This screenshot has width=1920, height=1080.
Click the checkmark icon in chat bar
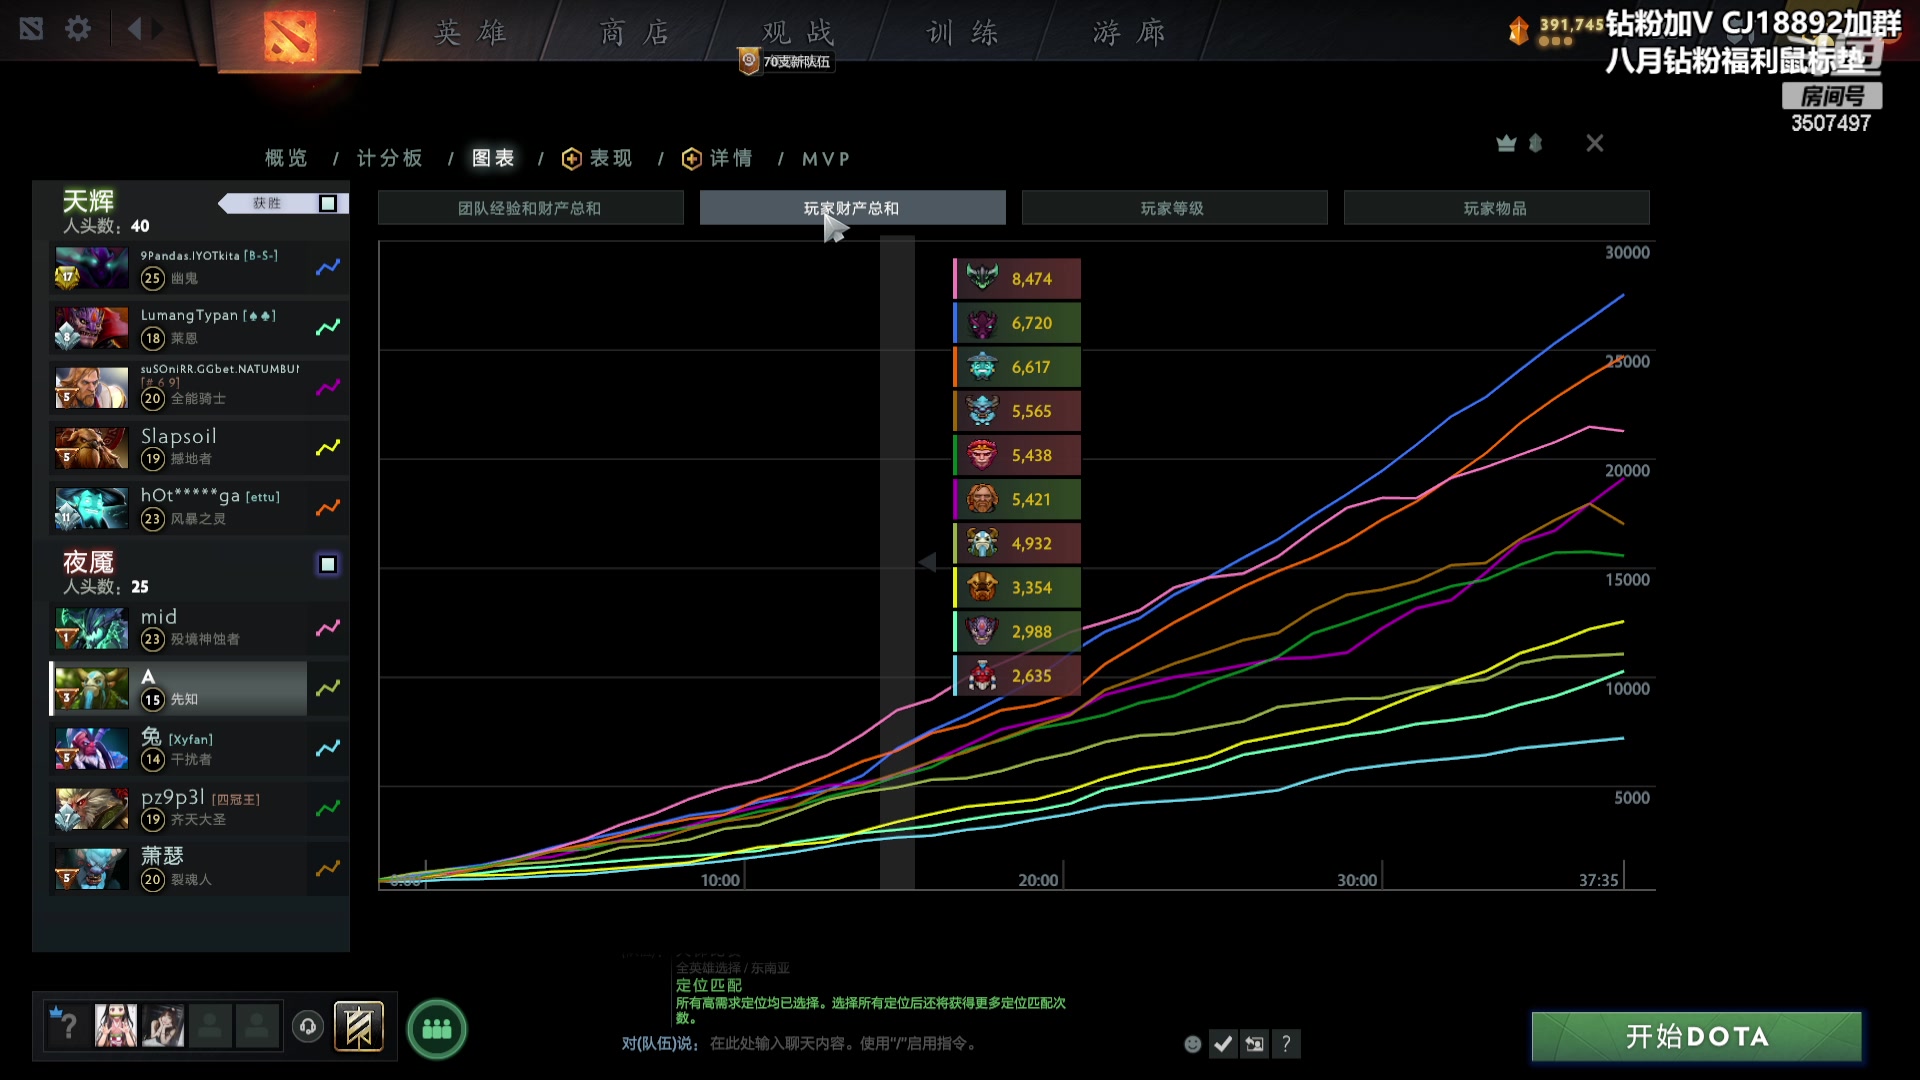click(x=1223, y=1044)
